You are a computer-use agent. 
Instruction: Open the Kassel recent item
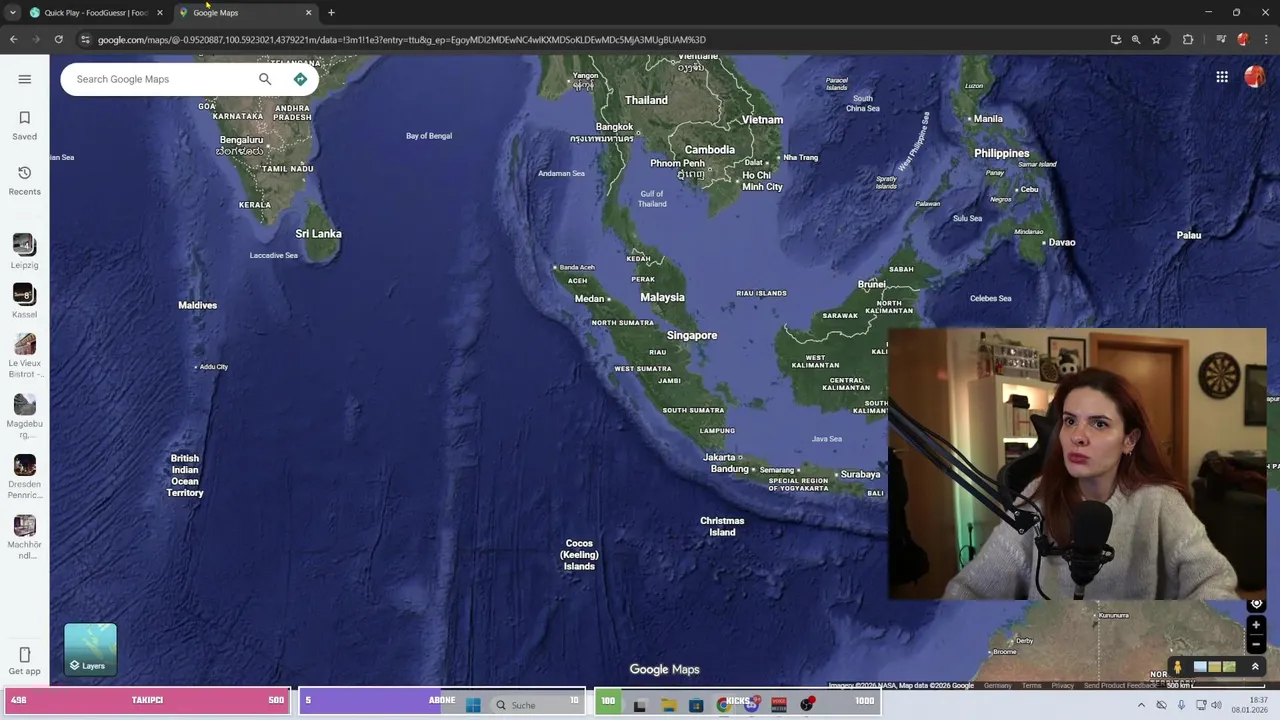(x=25, y=300)
